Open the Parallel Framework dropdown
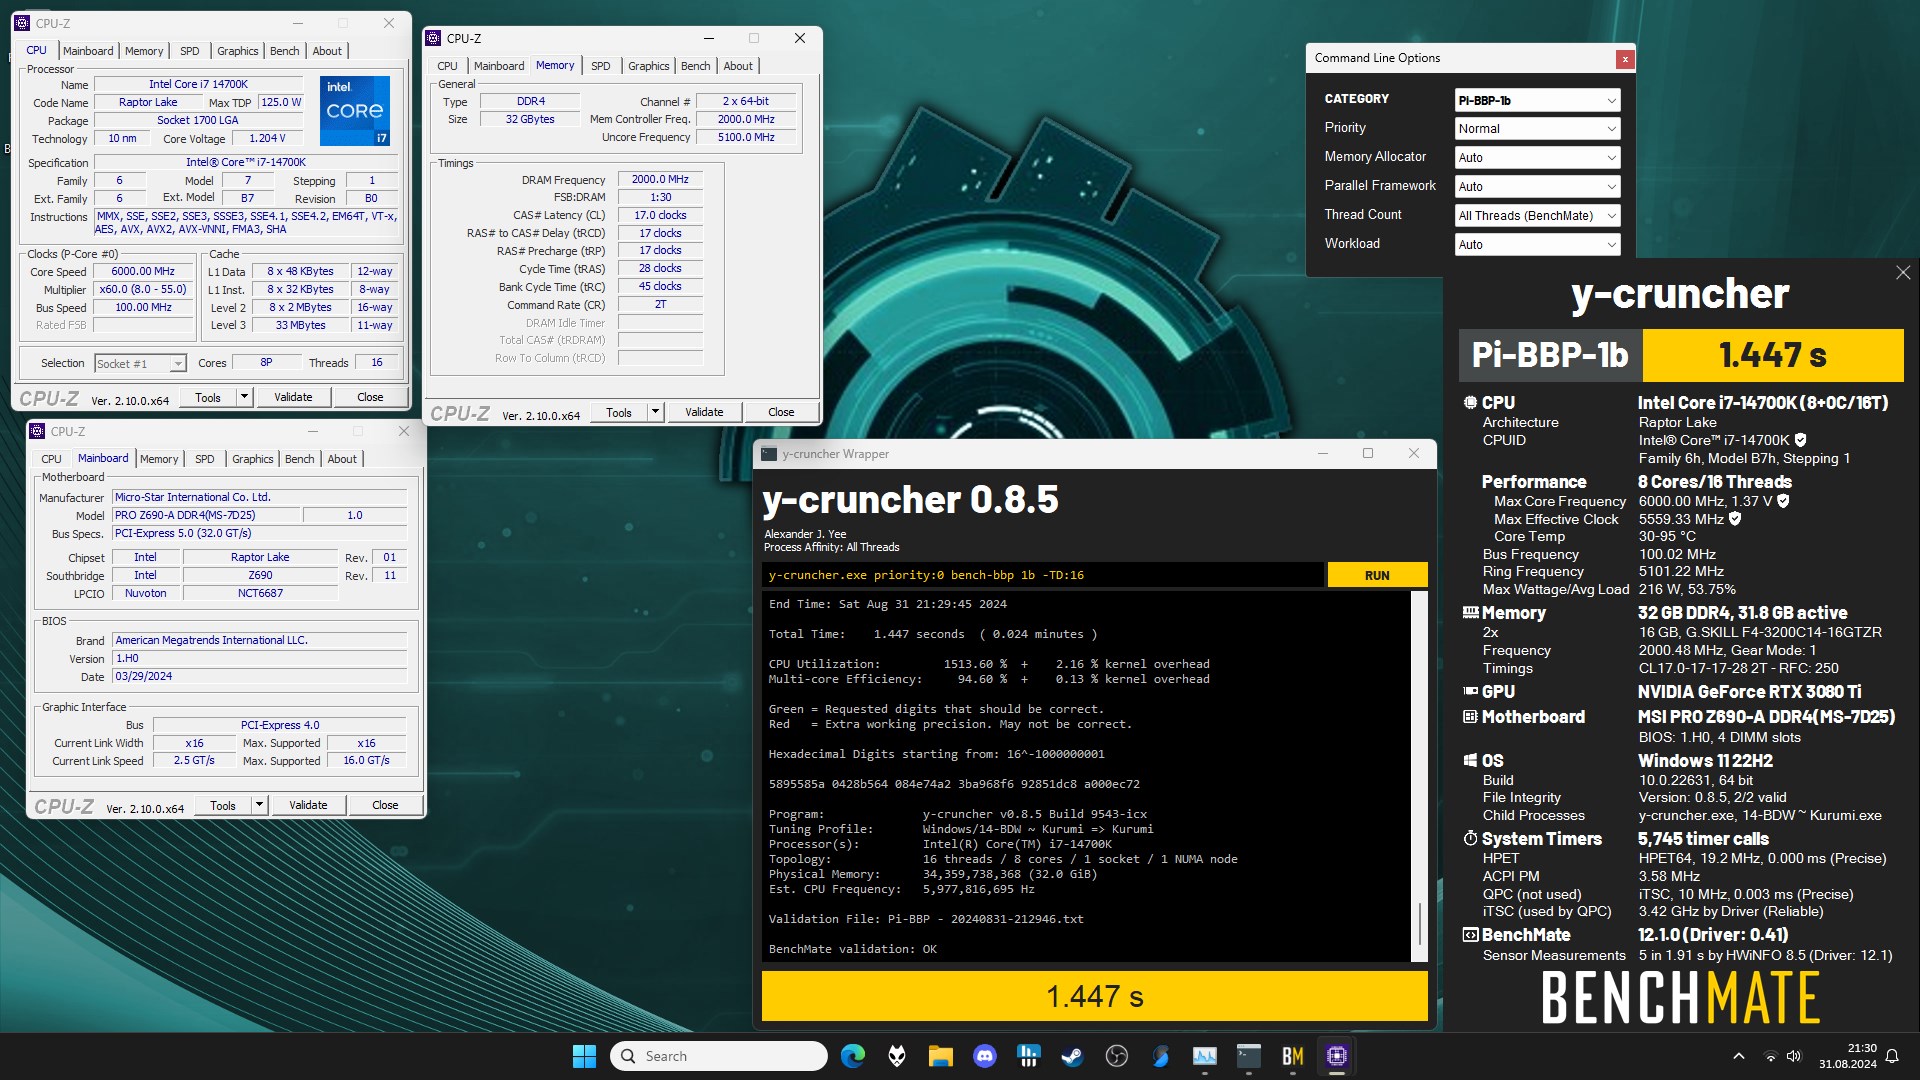 (1537, 187)
